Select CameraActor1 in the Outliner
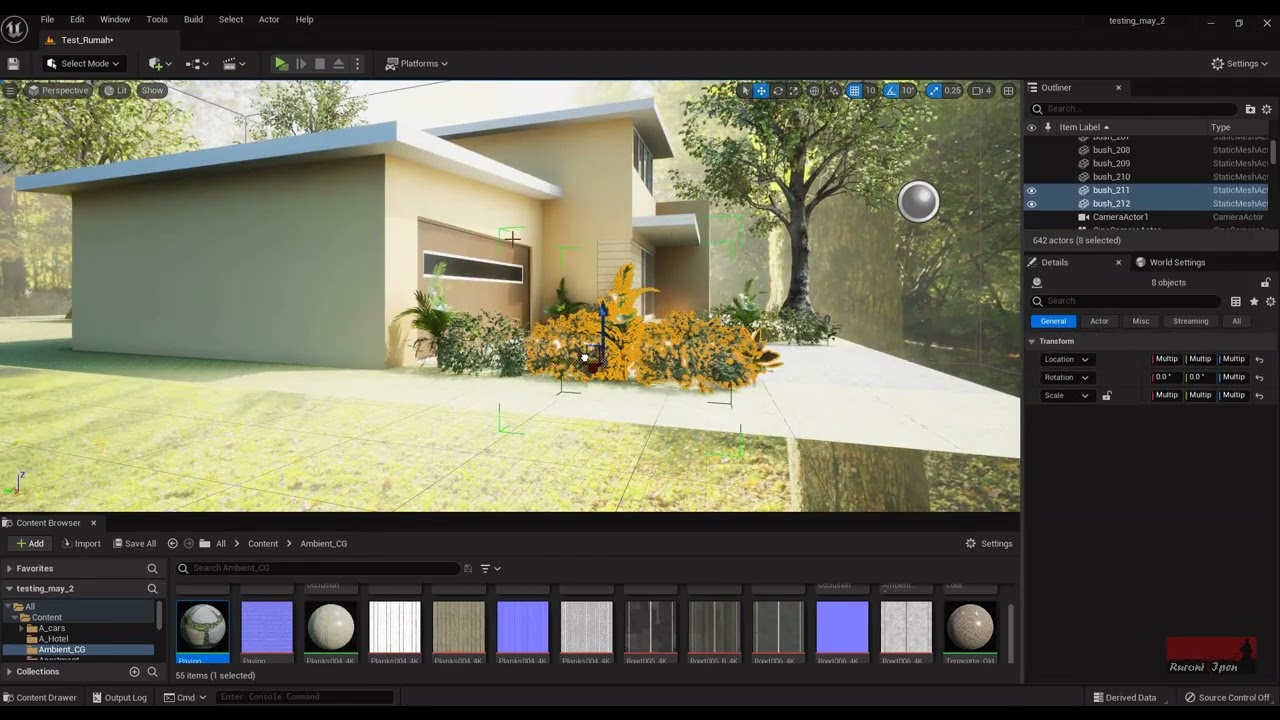The image size is (1280, 720). click(1120, 217)
